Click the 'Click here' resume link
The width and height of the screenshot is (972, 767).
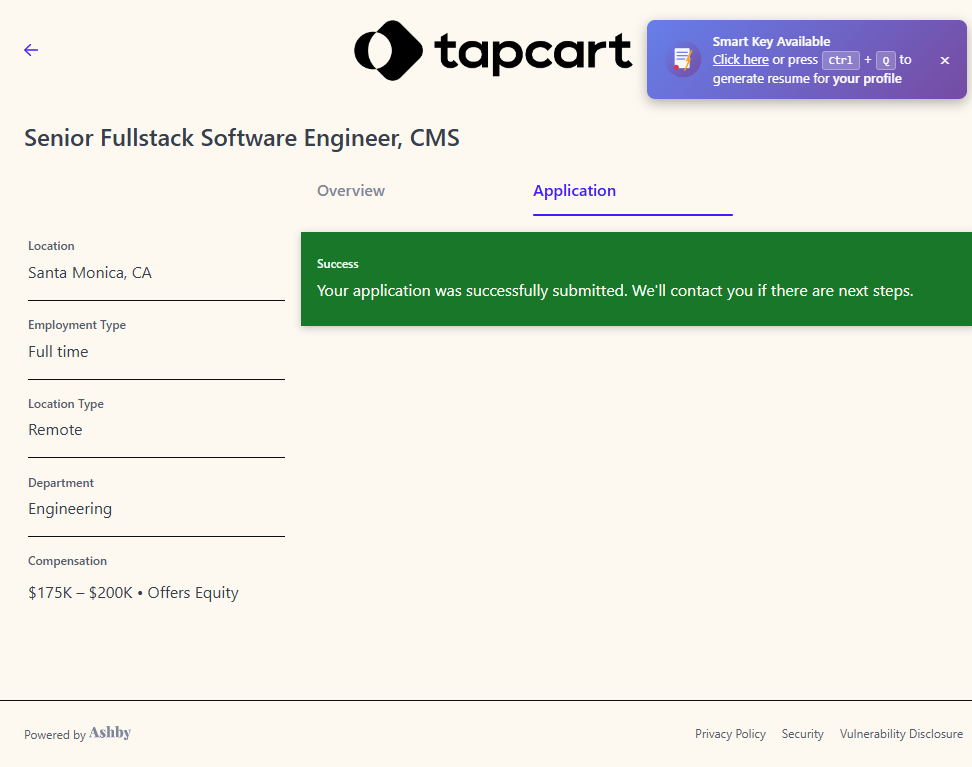tap(740, 60)
